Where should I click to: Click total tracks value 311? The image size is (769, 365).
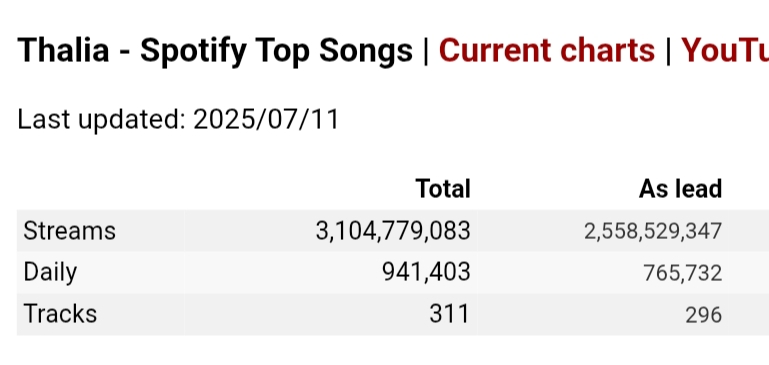(x=449, y=314)
